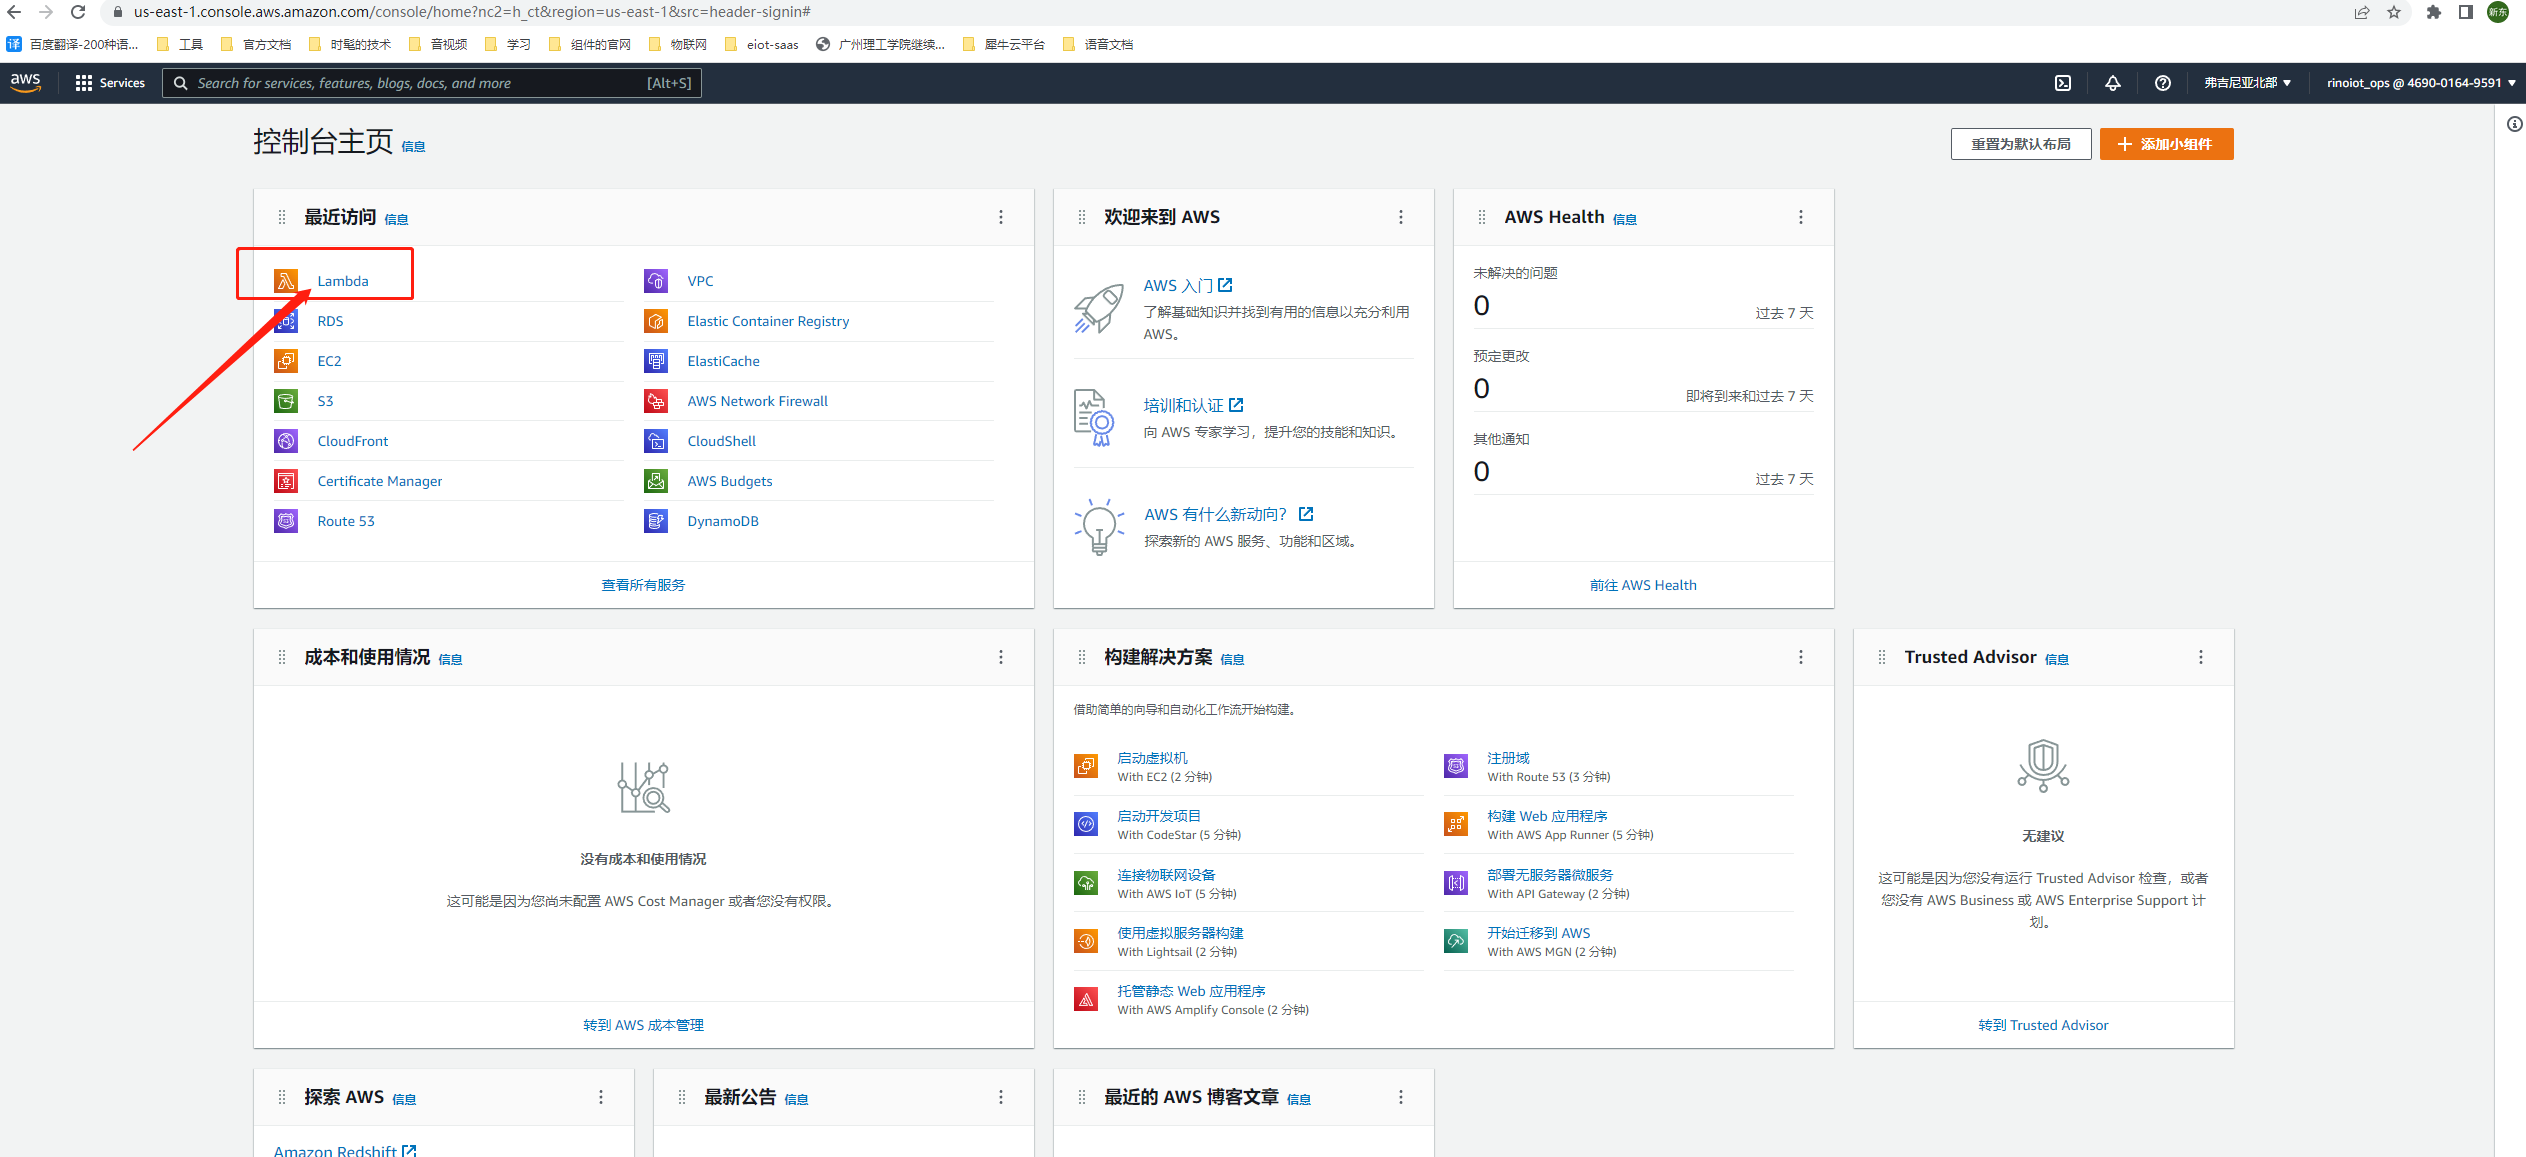
Task: Click the ElastiCache service icon
Action: click(656, 361)
